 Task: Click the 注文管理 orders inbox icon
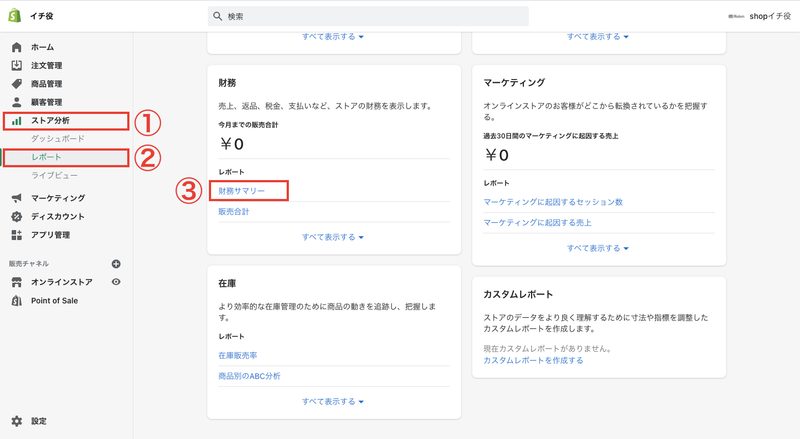tap(17, 65)
